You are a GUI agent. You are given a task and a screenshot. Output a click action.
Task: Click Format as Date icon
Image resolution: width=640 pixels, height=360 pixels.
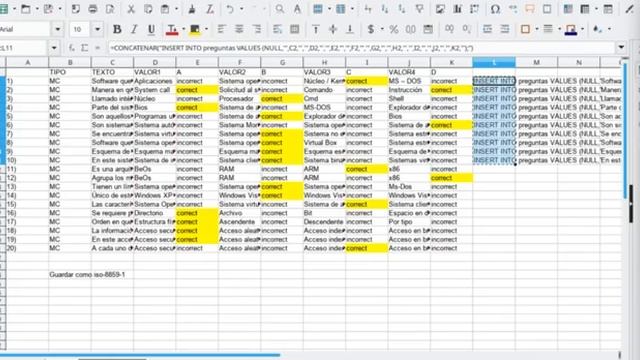tap(428, 29)
